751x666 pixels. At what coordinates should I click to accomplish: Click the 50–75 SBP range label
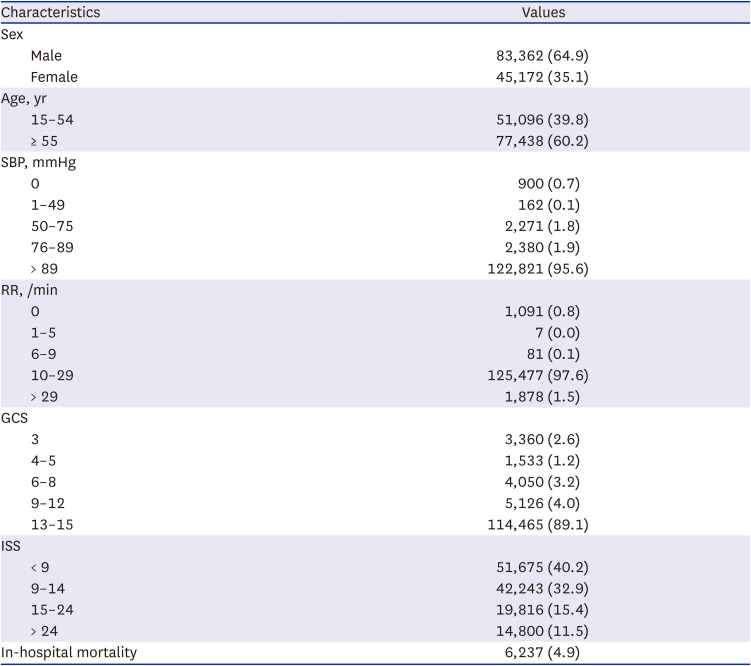[x=52, y=225]
